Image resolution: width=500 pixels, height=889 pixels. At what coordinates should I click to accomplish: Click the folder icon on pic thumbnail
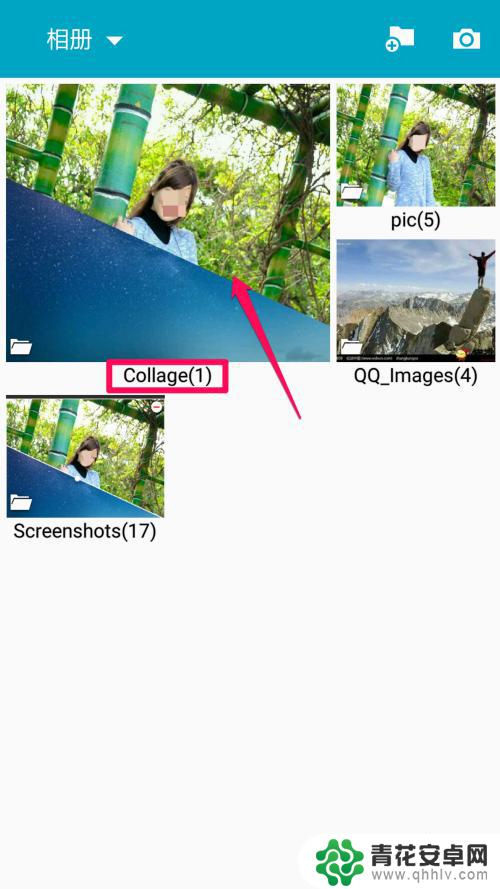[x=351, y=192]
